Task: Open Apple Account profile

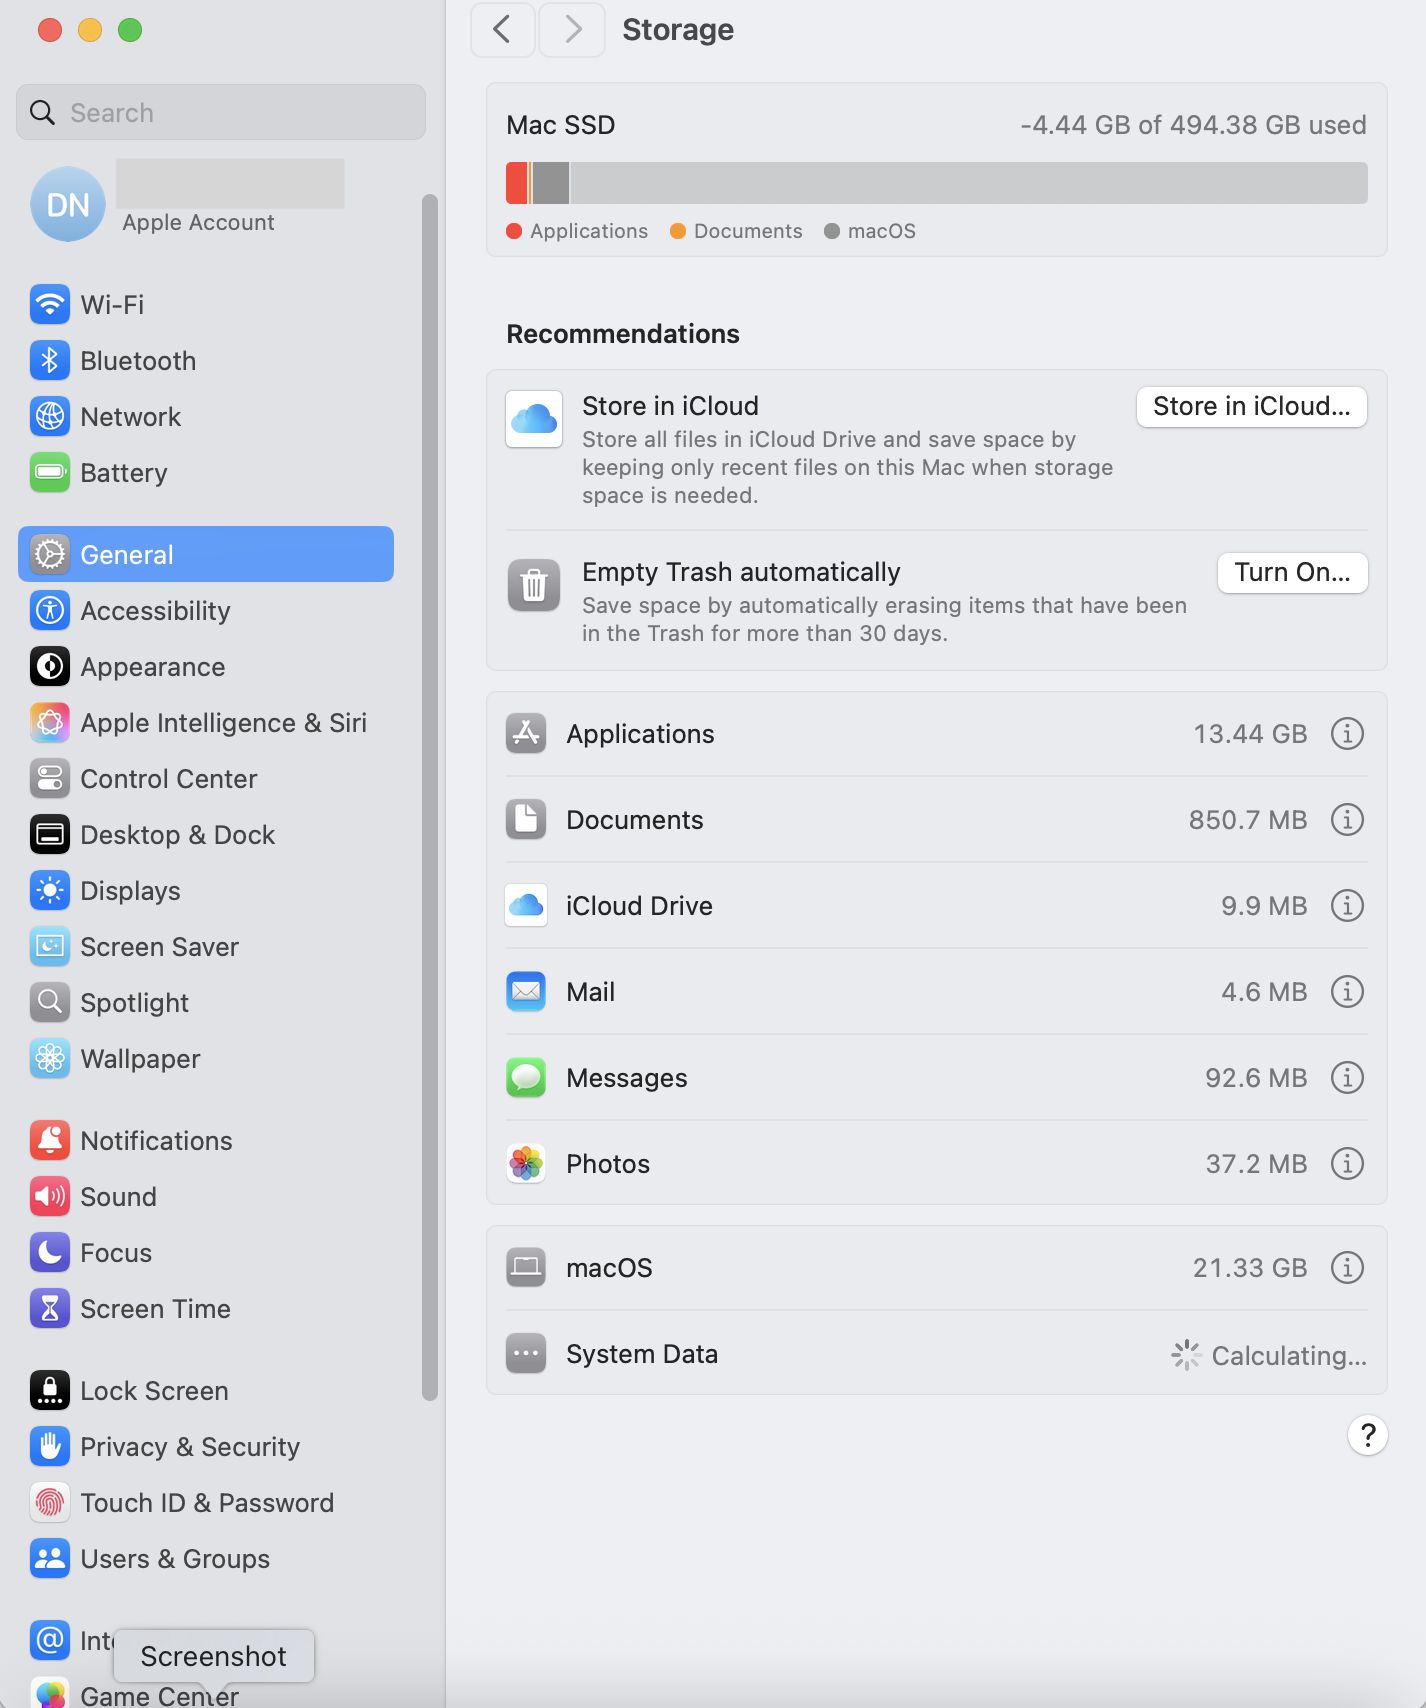Action: click(x=206, y=204)
